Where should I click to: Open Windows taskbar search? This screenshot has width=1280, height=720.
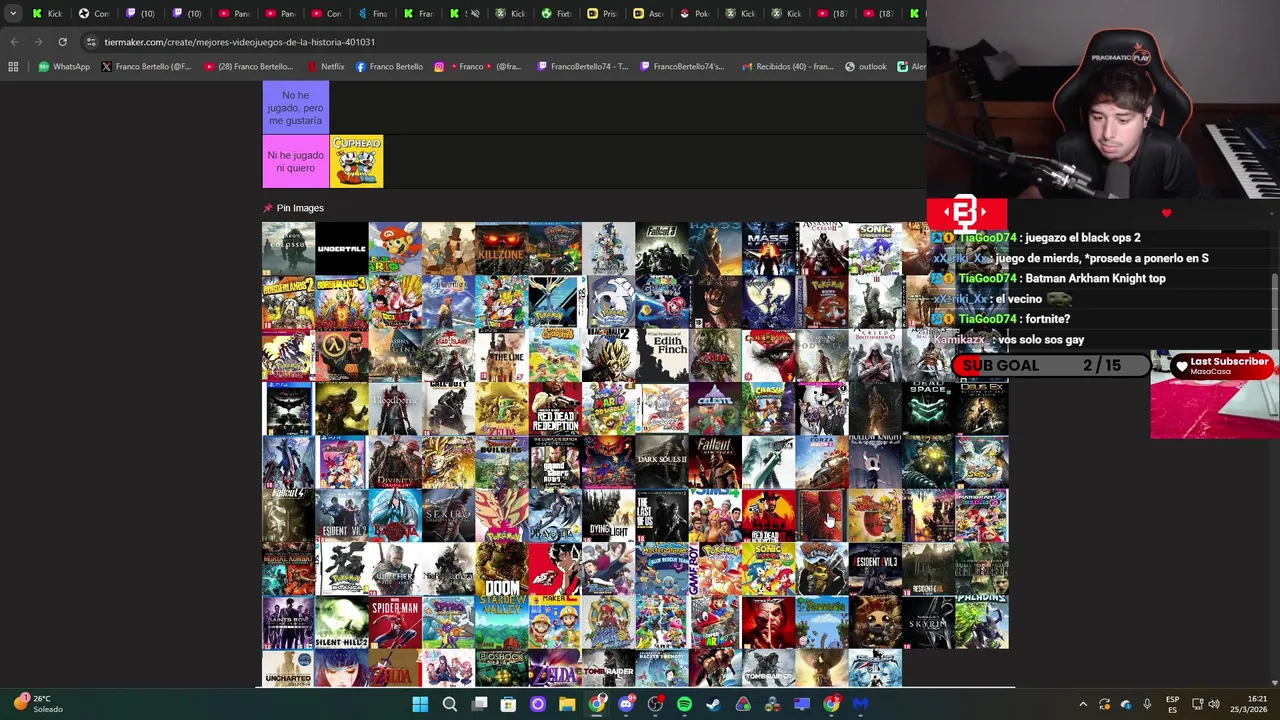coord(450,704)
